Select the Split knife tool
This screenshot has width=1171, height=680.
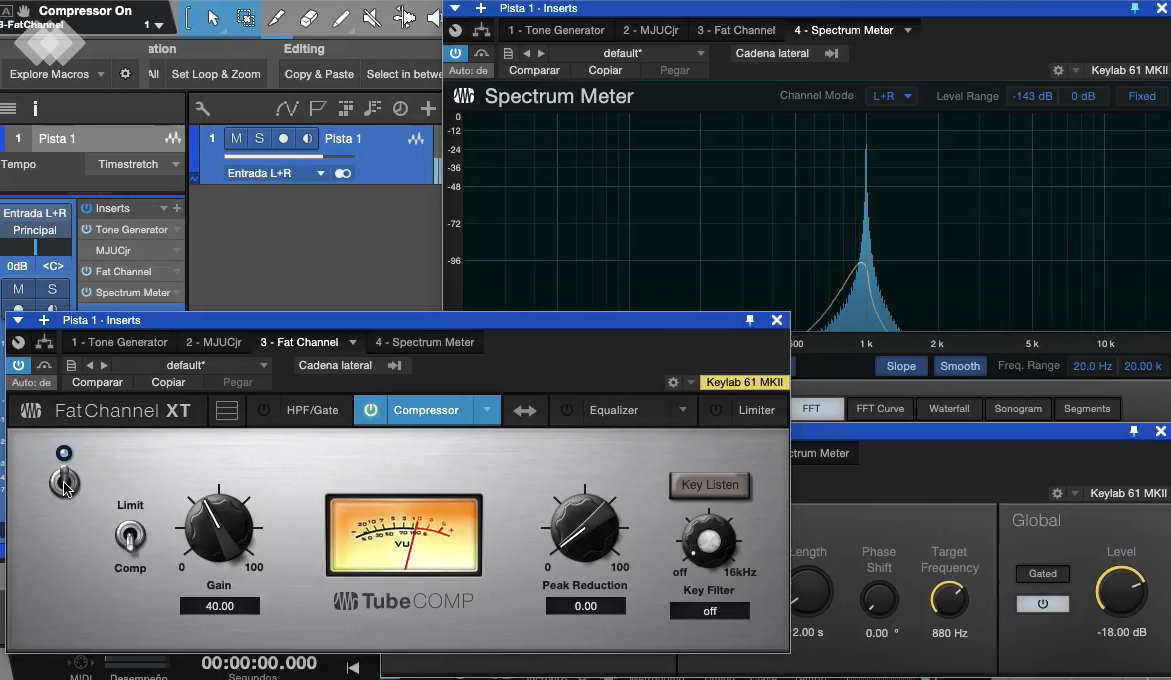tap(276, 18)
